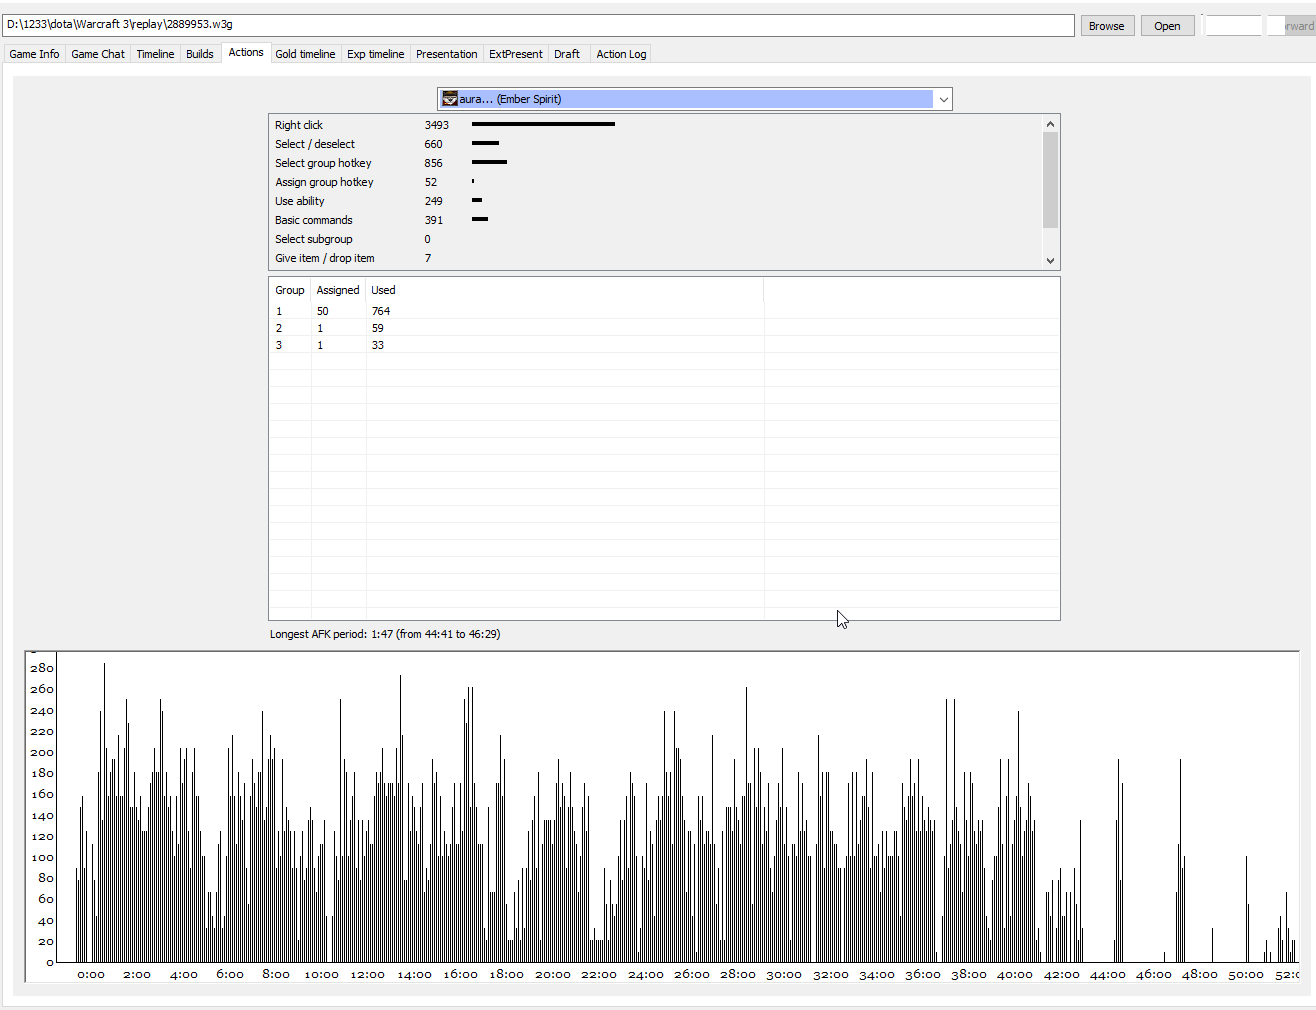
Task: Click the 0:00 label on chart axis
Action: tap(91, 974)
